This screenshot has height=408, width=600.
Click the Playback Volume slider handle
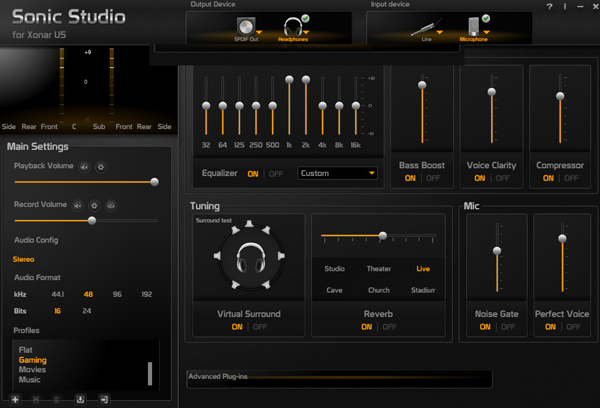coord(155,182)
